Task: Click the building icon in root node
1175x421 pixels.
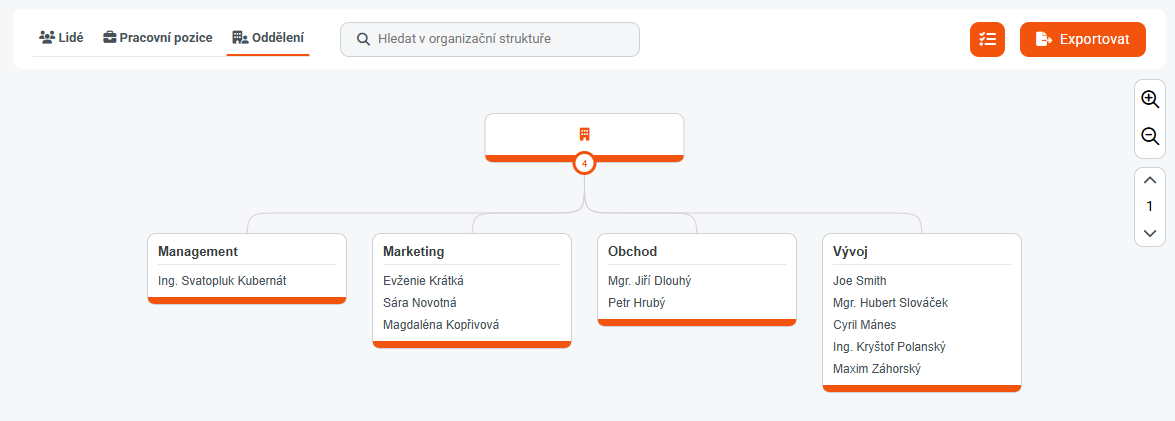Action: [x=584, y=134]
